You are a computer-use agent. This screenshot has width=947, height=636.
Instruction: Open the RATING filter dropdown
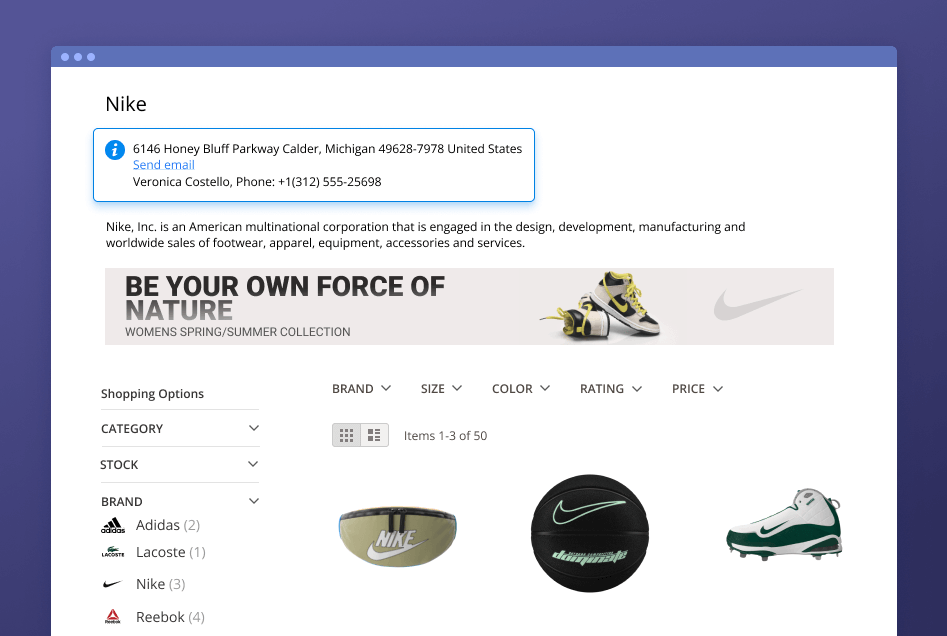point(610,388)
